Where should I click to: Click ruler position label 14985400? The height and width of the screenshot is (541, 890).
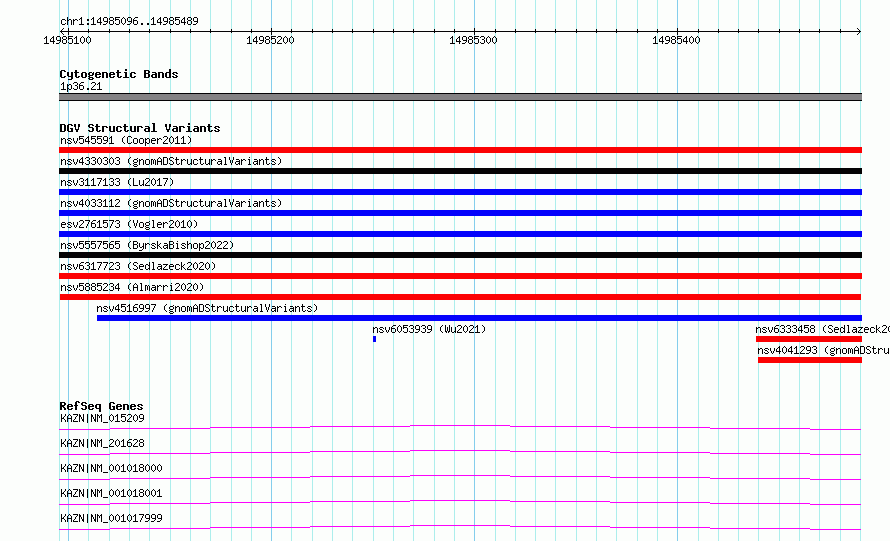676,40
